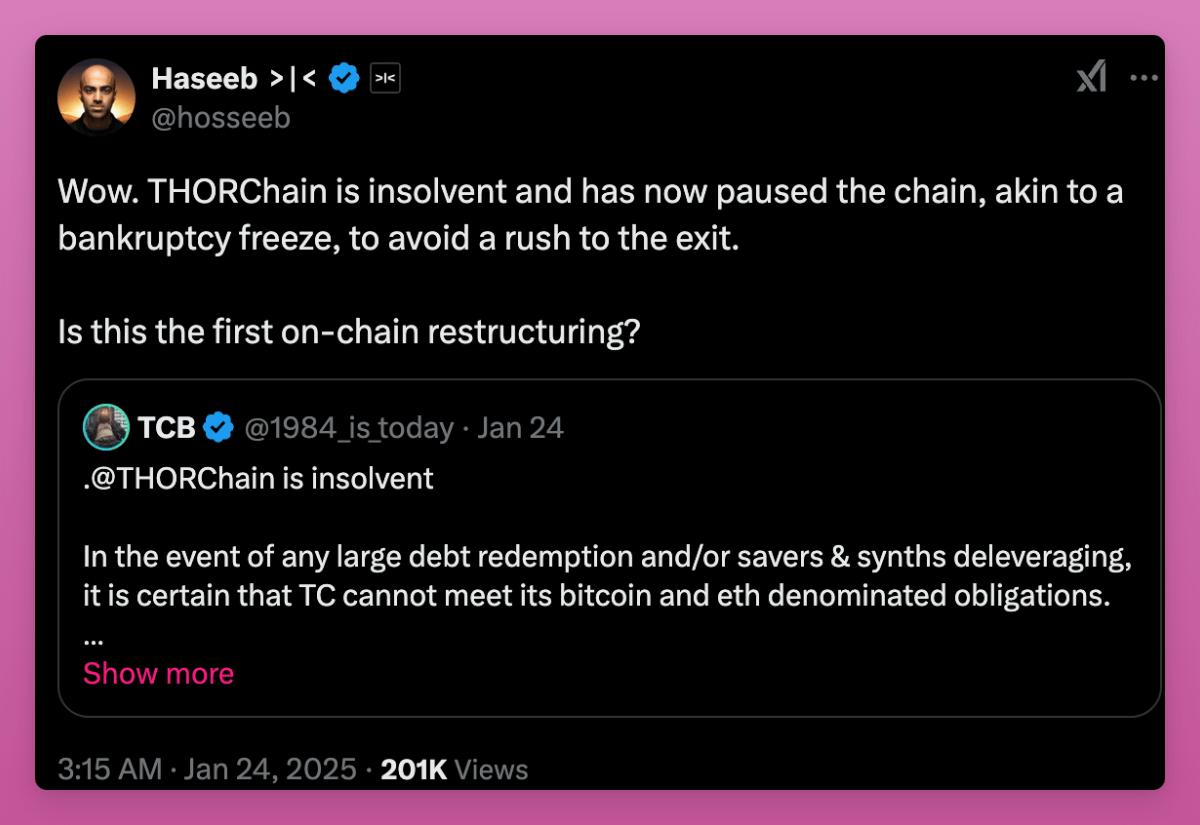Open the tweet's three-dot more menu

(1143, 77)
